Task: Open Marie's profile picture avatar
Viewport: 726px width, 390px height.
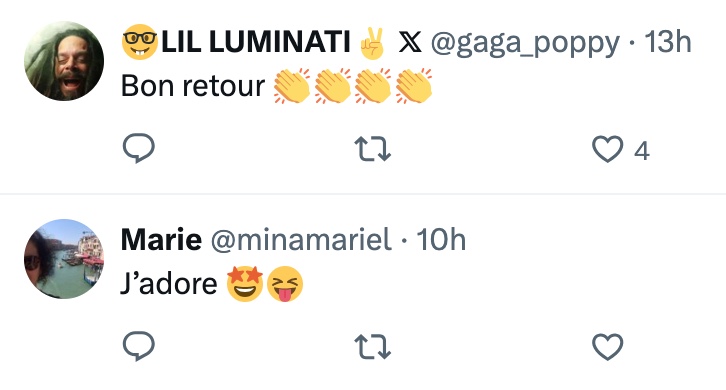Action: 64,259
